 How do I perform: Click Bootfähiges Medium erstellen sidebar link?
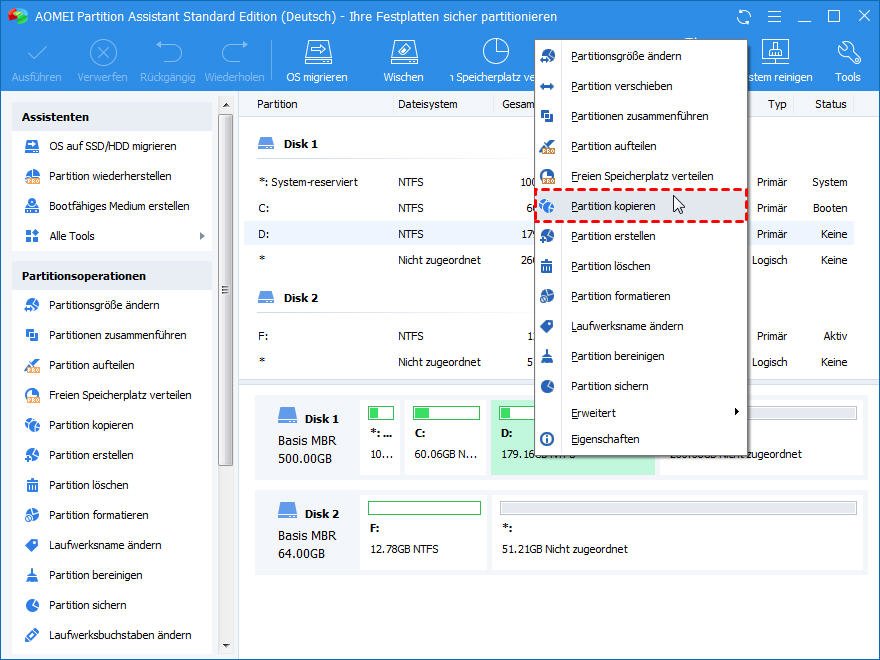coord(119,206)
